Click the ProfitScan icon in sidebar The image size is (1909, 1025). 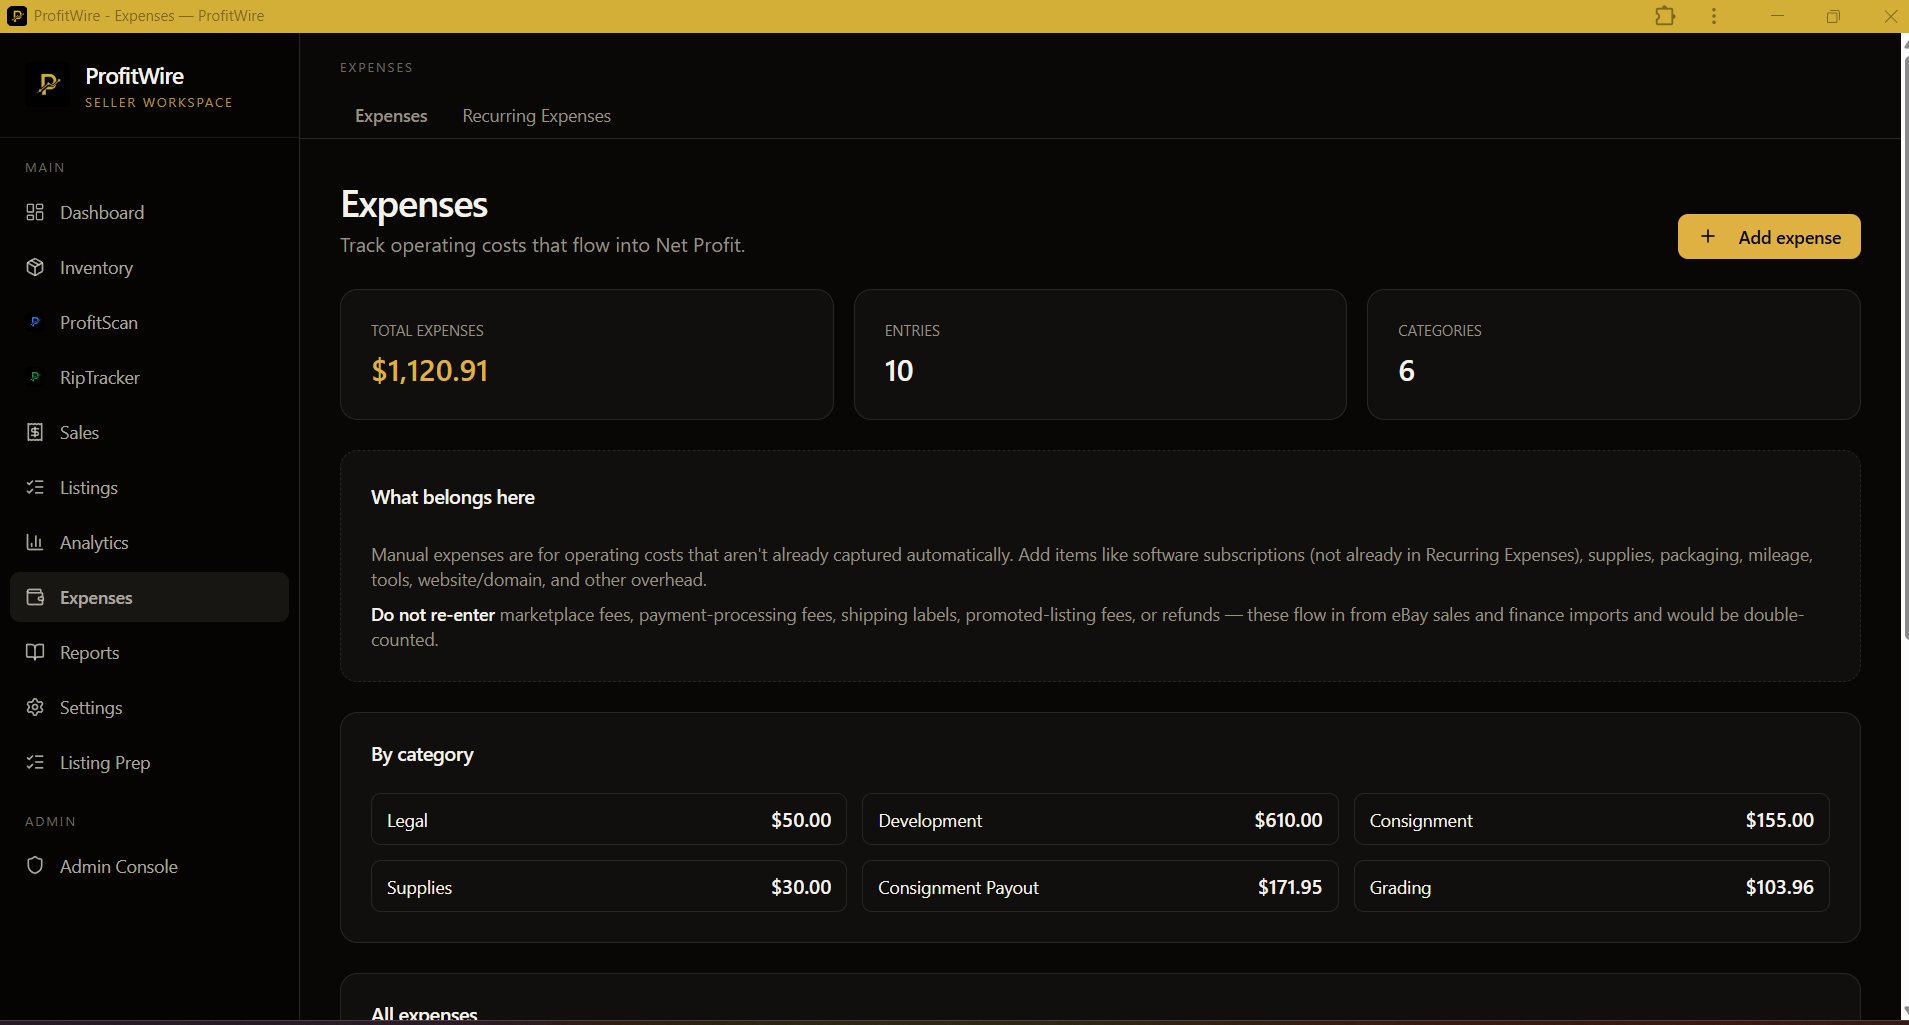tap(35, 322)
